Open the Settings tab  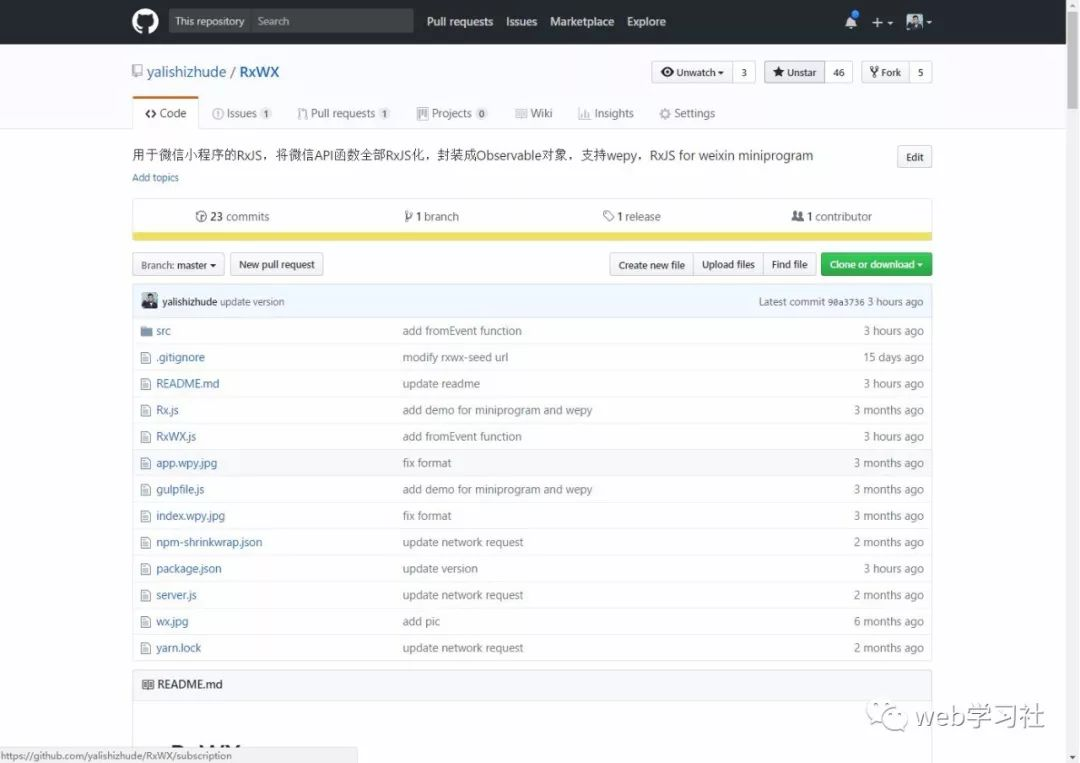(x=687, y=114)
